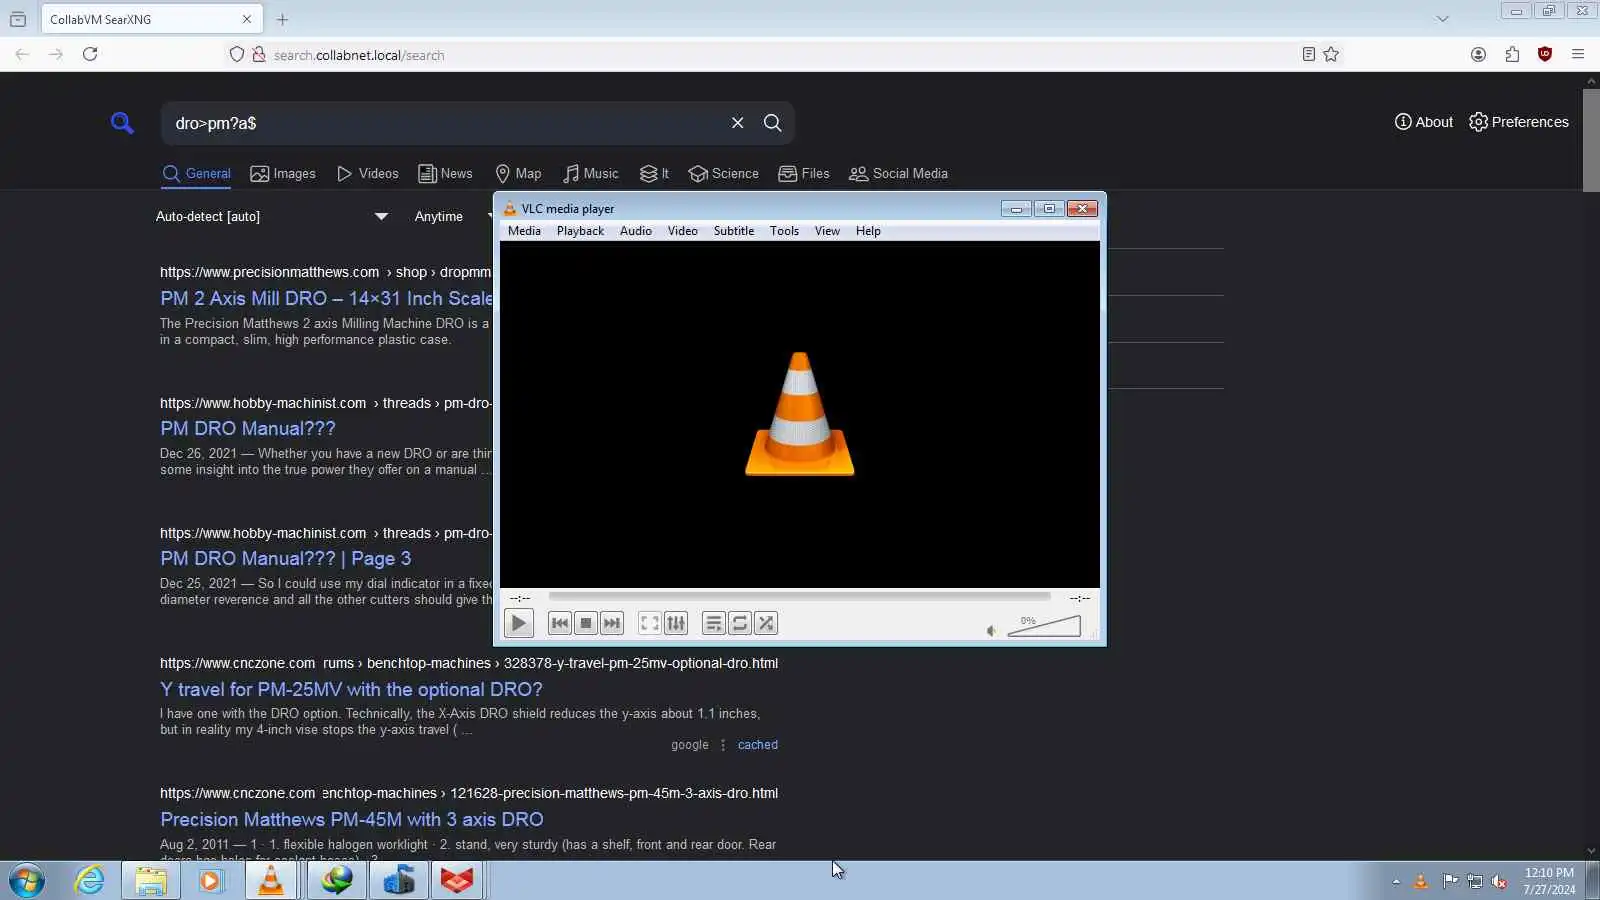Viewport: 1600px width, 900px height.
Task: Open the Windows Start menu
Action: tap(27, 881)
